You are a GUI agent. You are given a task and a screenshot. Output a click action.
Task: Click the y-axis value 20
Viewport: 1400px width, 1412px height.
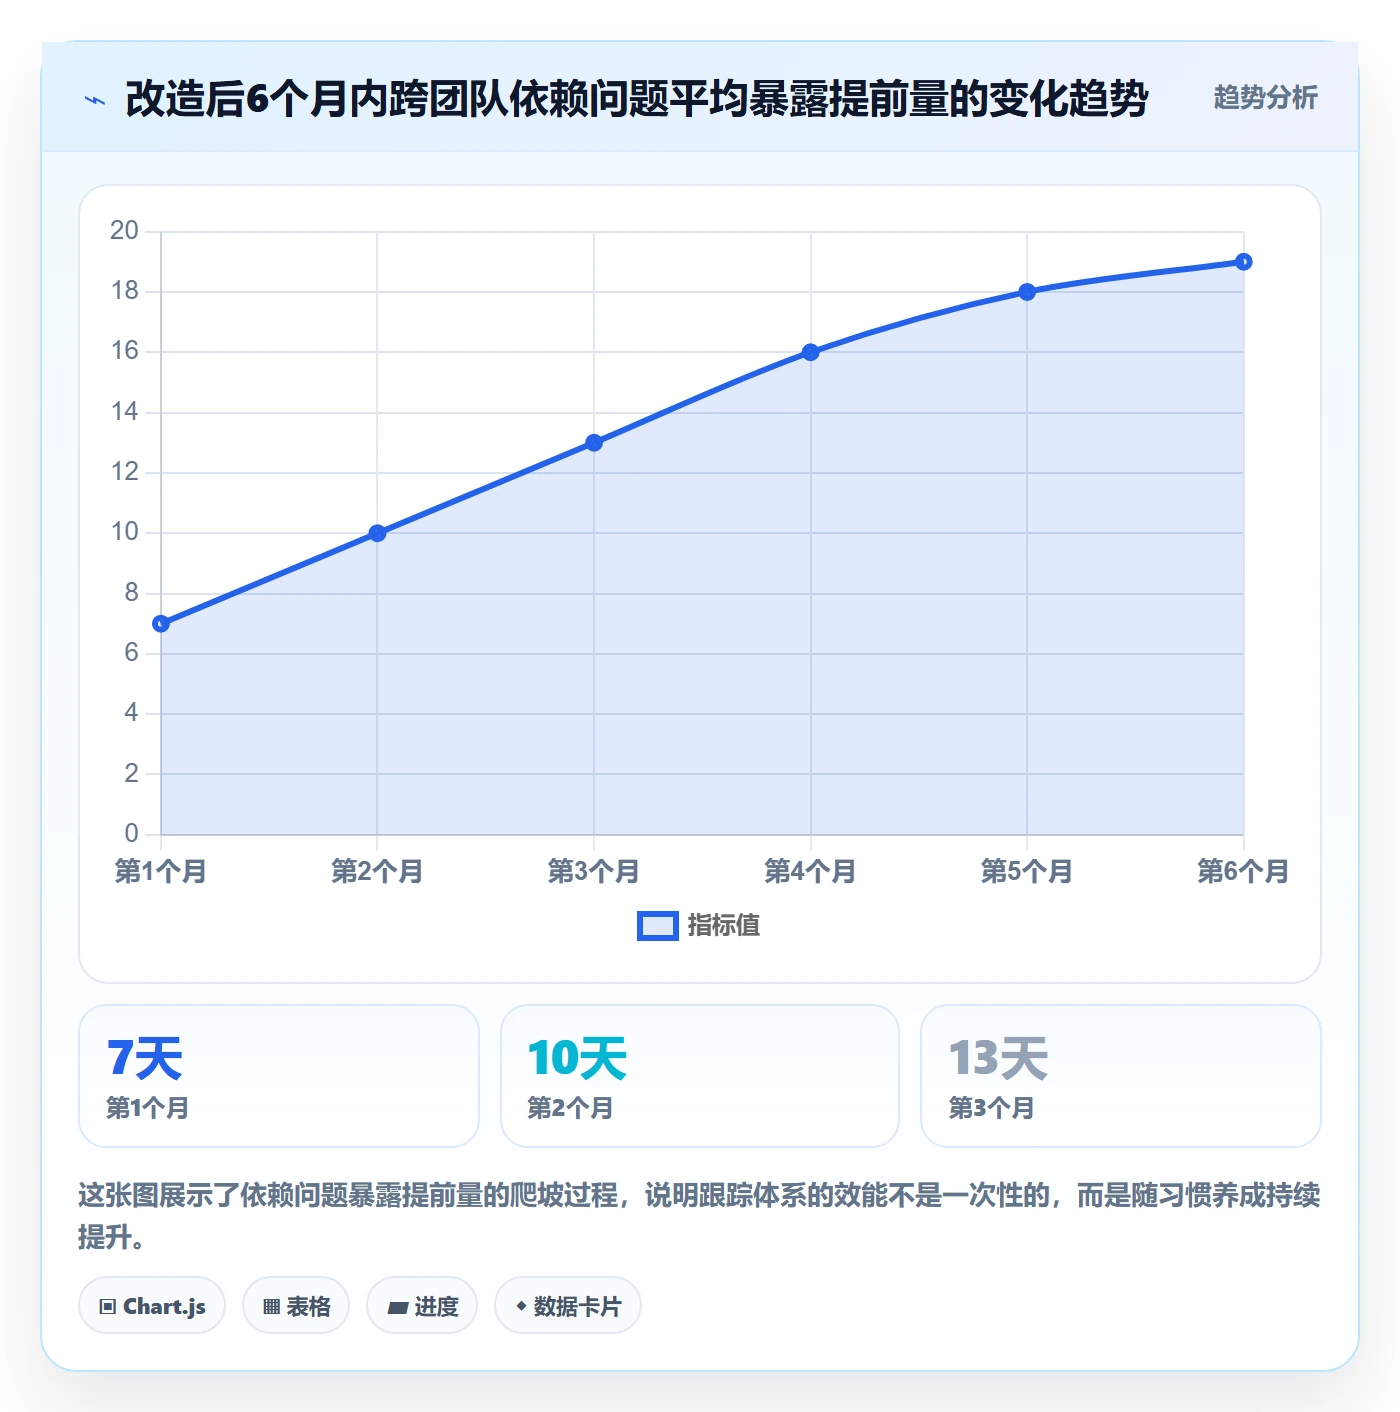(125, 231)
